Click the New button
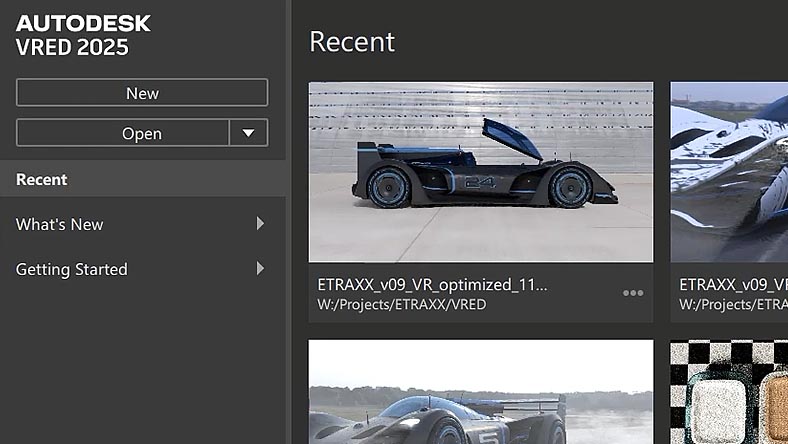 142,93
